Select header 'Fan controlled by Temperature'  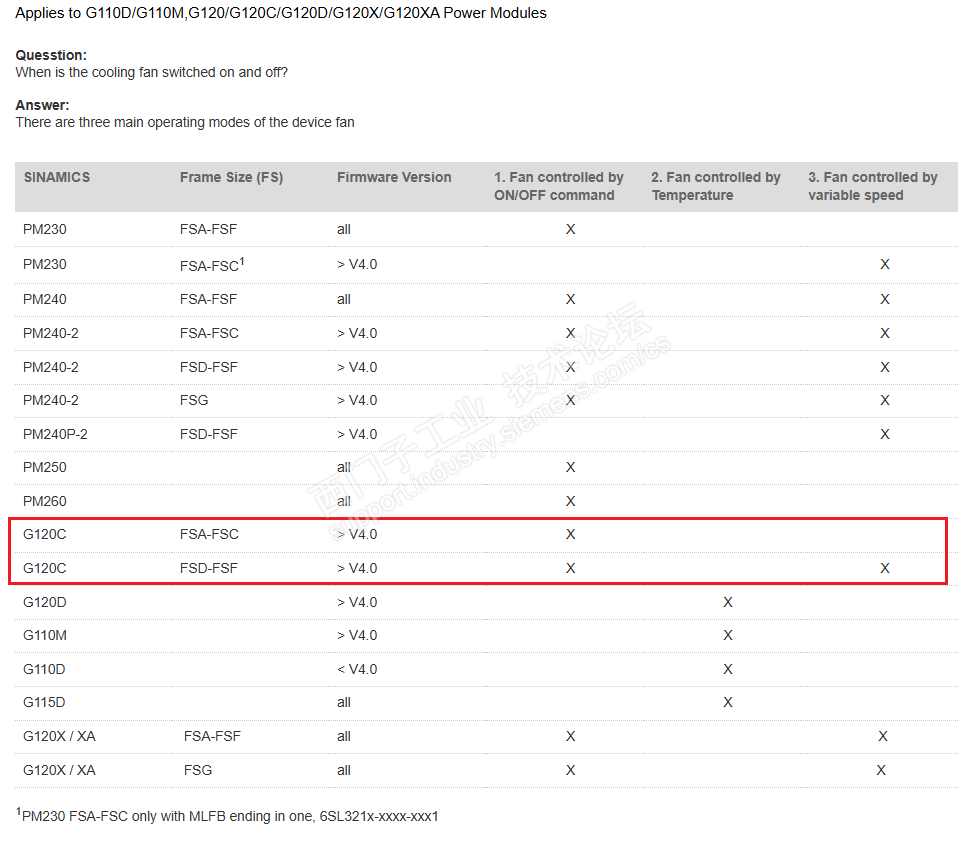tap(716, 186)
